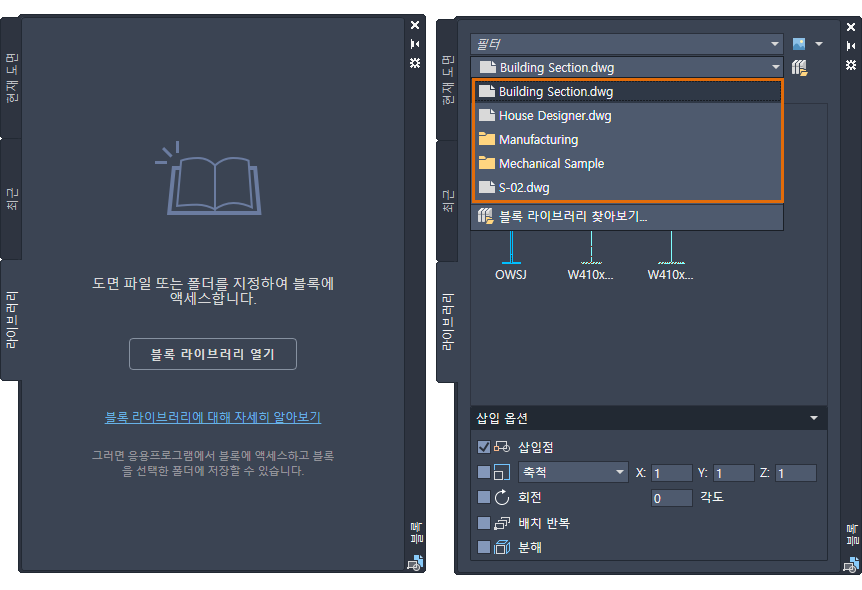Click the rotation arrow icon
862x590 pixels.
[x=502, y=498]
